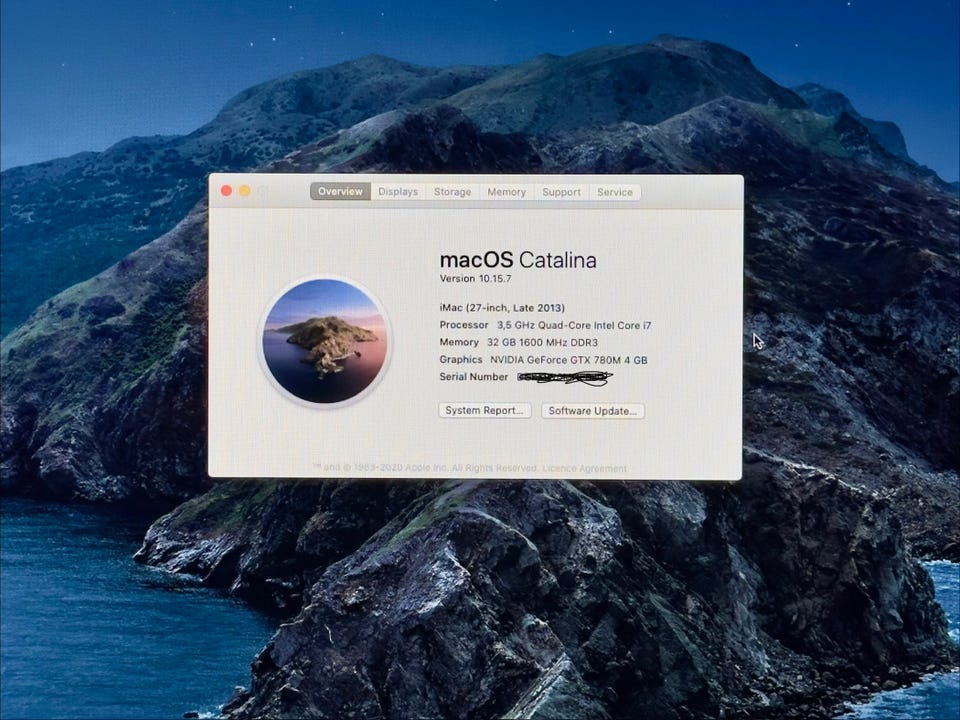Click the Software Update button
The image size is (960, 720).
pyautogui.click(x=593, y=410)
